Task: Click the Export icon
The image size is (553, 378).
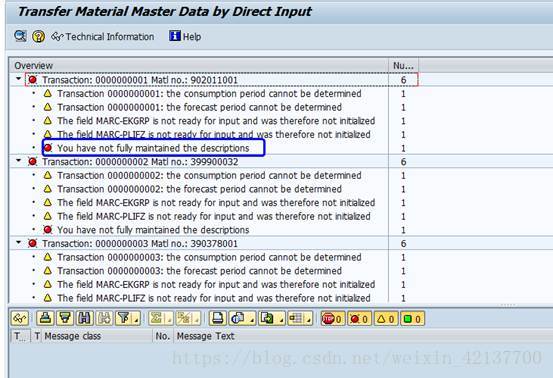Action: point(267,318)
